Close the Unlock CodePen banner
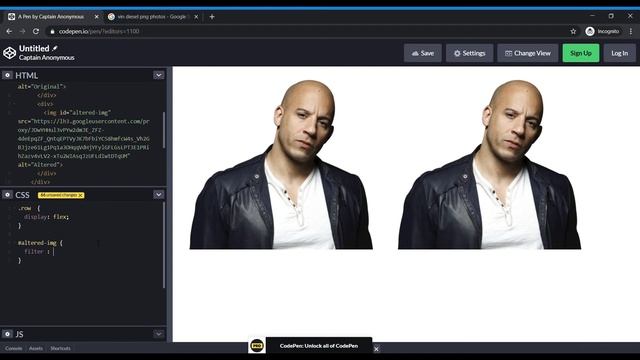 pos(376,349)
